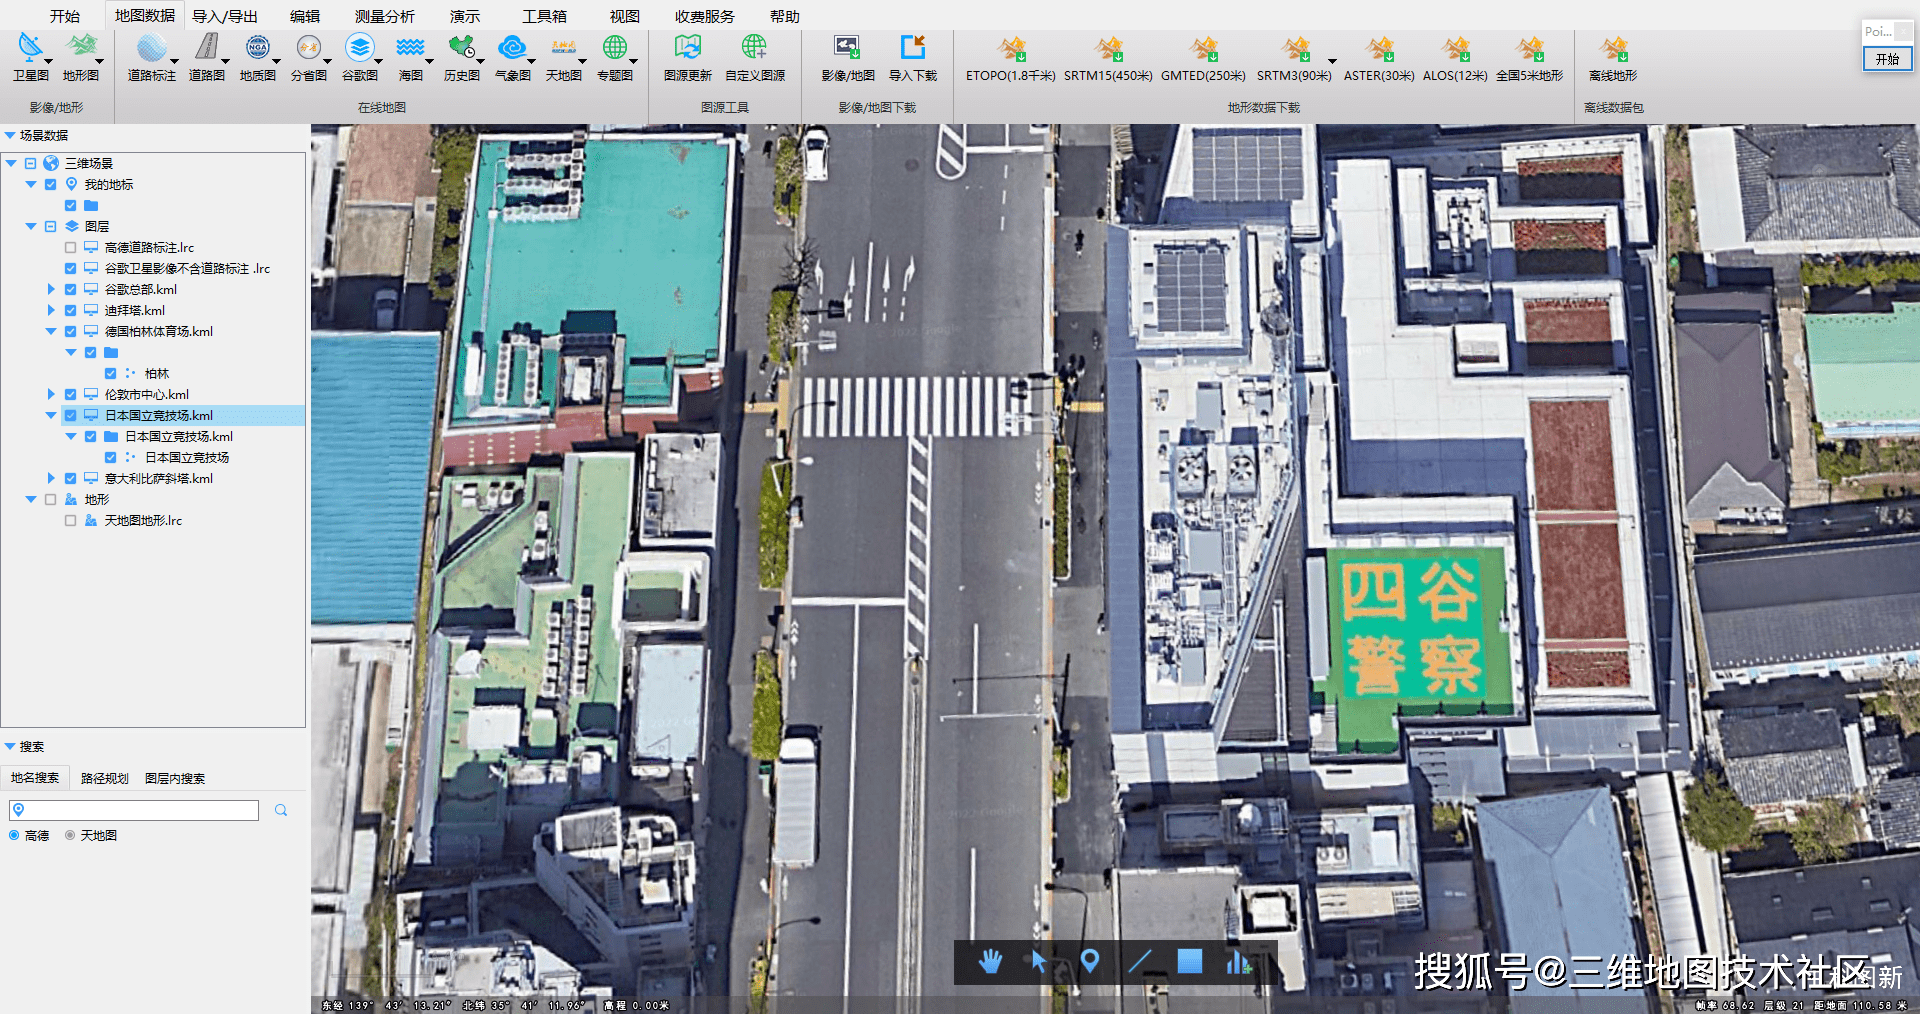The height and width of the screenshot is (1014, 1920).
Task: Expand the 谷歌总部.kml tree node
Action: 51,289
